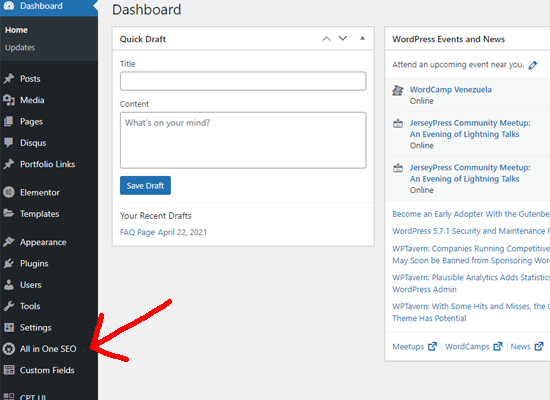Click the Quick Draft Title input field
The height and width of the screenshot is (400, 550).
[243, 81]
